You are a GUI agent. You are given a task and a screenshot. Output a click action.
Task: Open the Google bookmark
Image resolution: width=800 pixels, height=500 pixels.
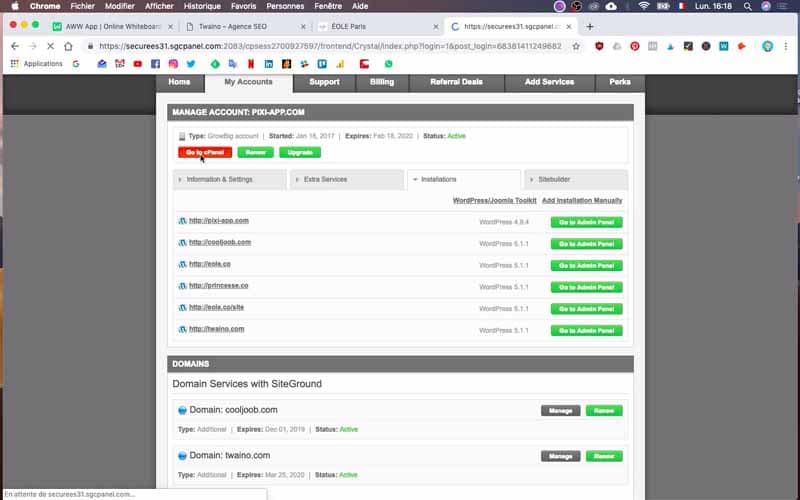click(76, 64)
